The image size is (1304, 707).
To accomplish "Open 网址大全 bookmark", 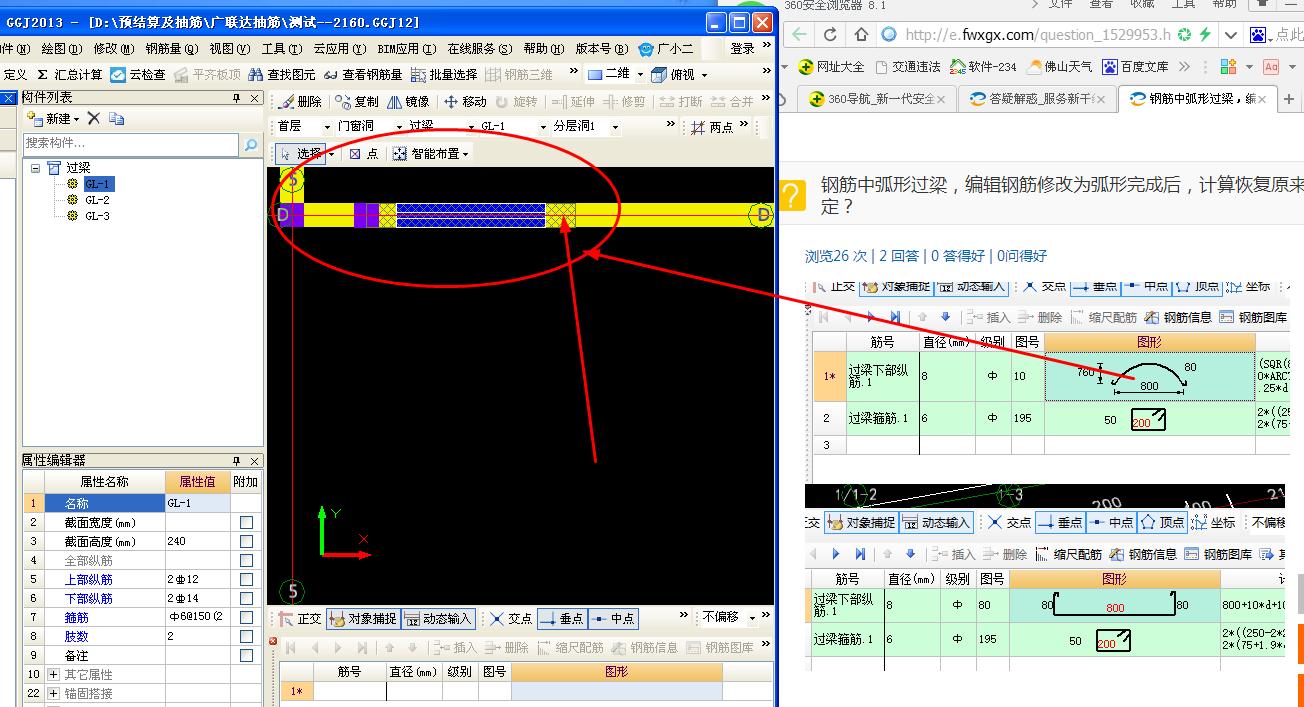I will click(831, 67).
